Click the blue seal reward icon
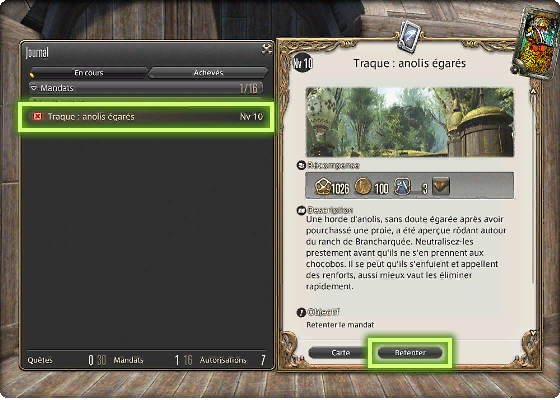Image resolution: width=560 pixels, height=400 pixels. pyautogui.click(x=402, y=186)
